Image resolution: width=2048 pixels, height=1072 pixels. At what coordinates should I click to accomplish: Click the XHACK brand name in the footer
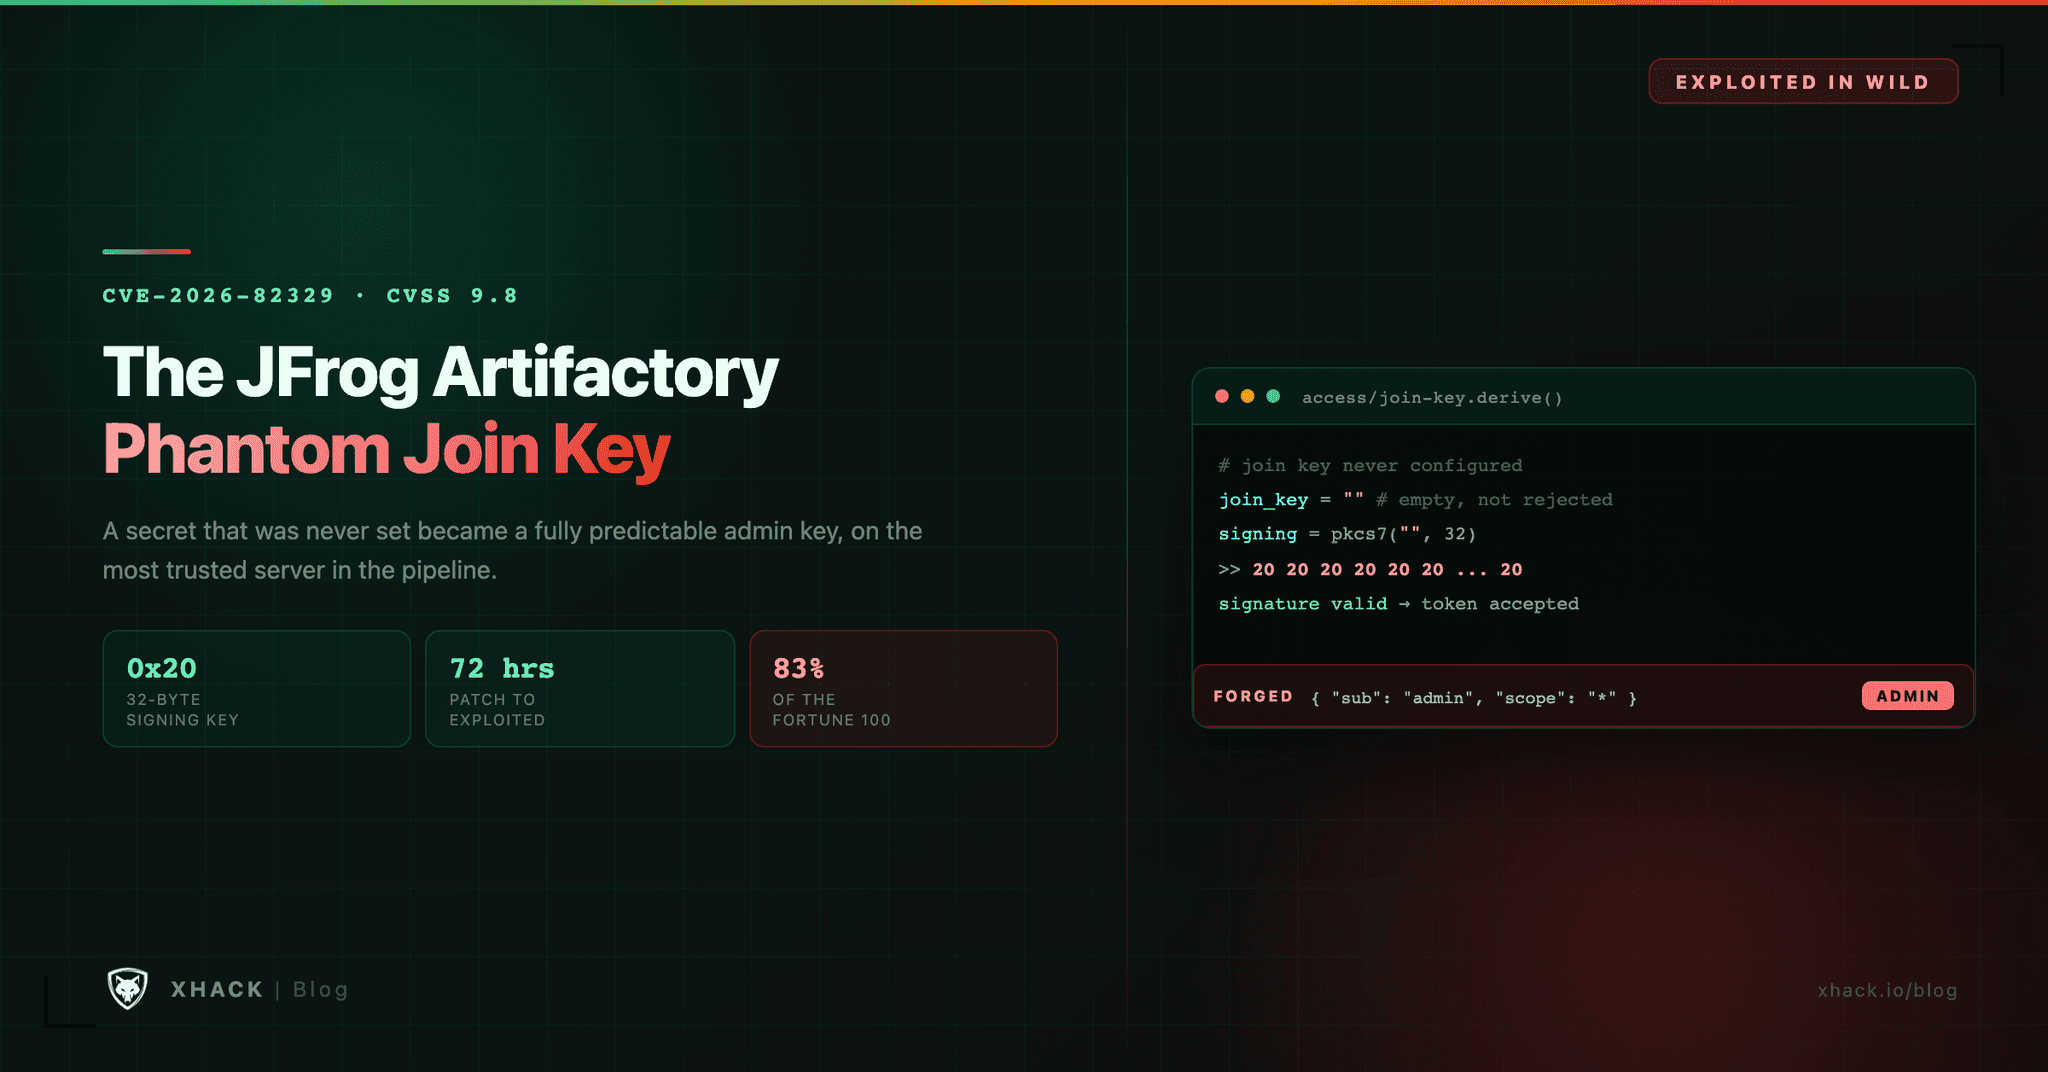coord(217,989)
